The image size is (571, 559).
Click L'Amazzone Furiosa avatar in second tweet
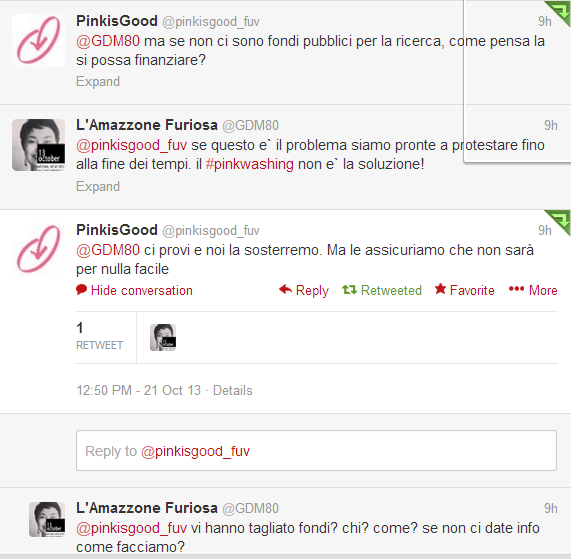tap(38, 145)
